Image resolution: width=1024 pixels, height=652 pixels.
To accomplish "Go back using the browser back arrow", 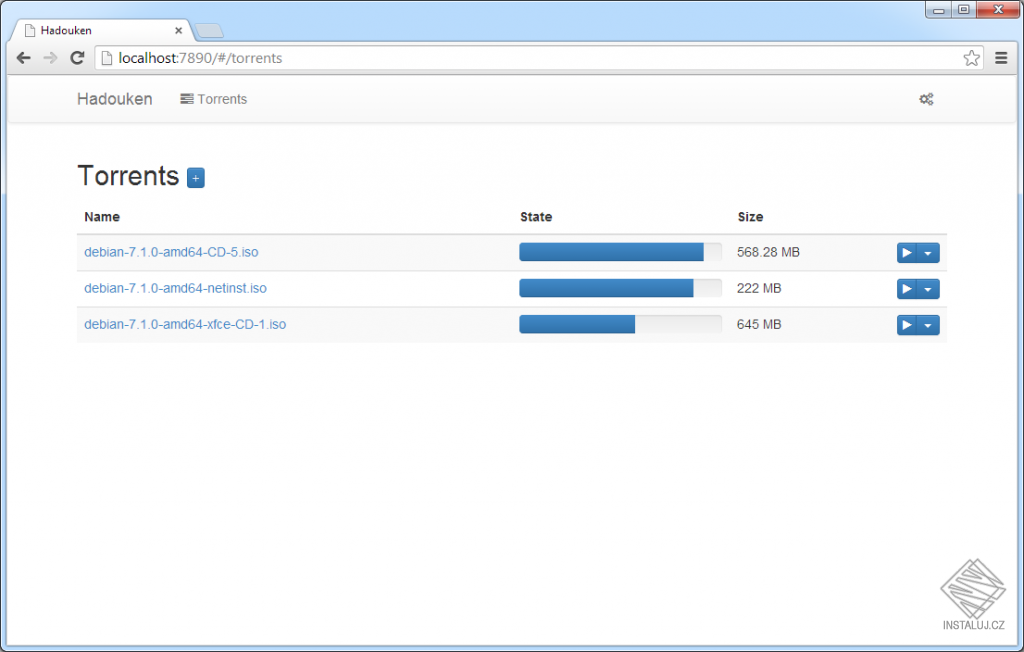I will click(x=24, y=58).
